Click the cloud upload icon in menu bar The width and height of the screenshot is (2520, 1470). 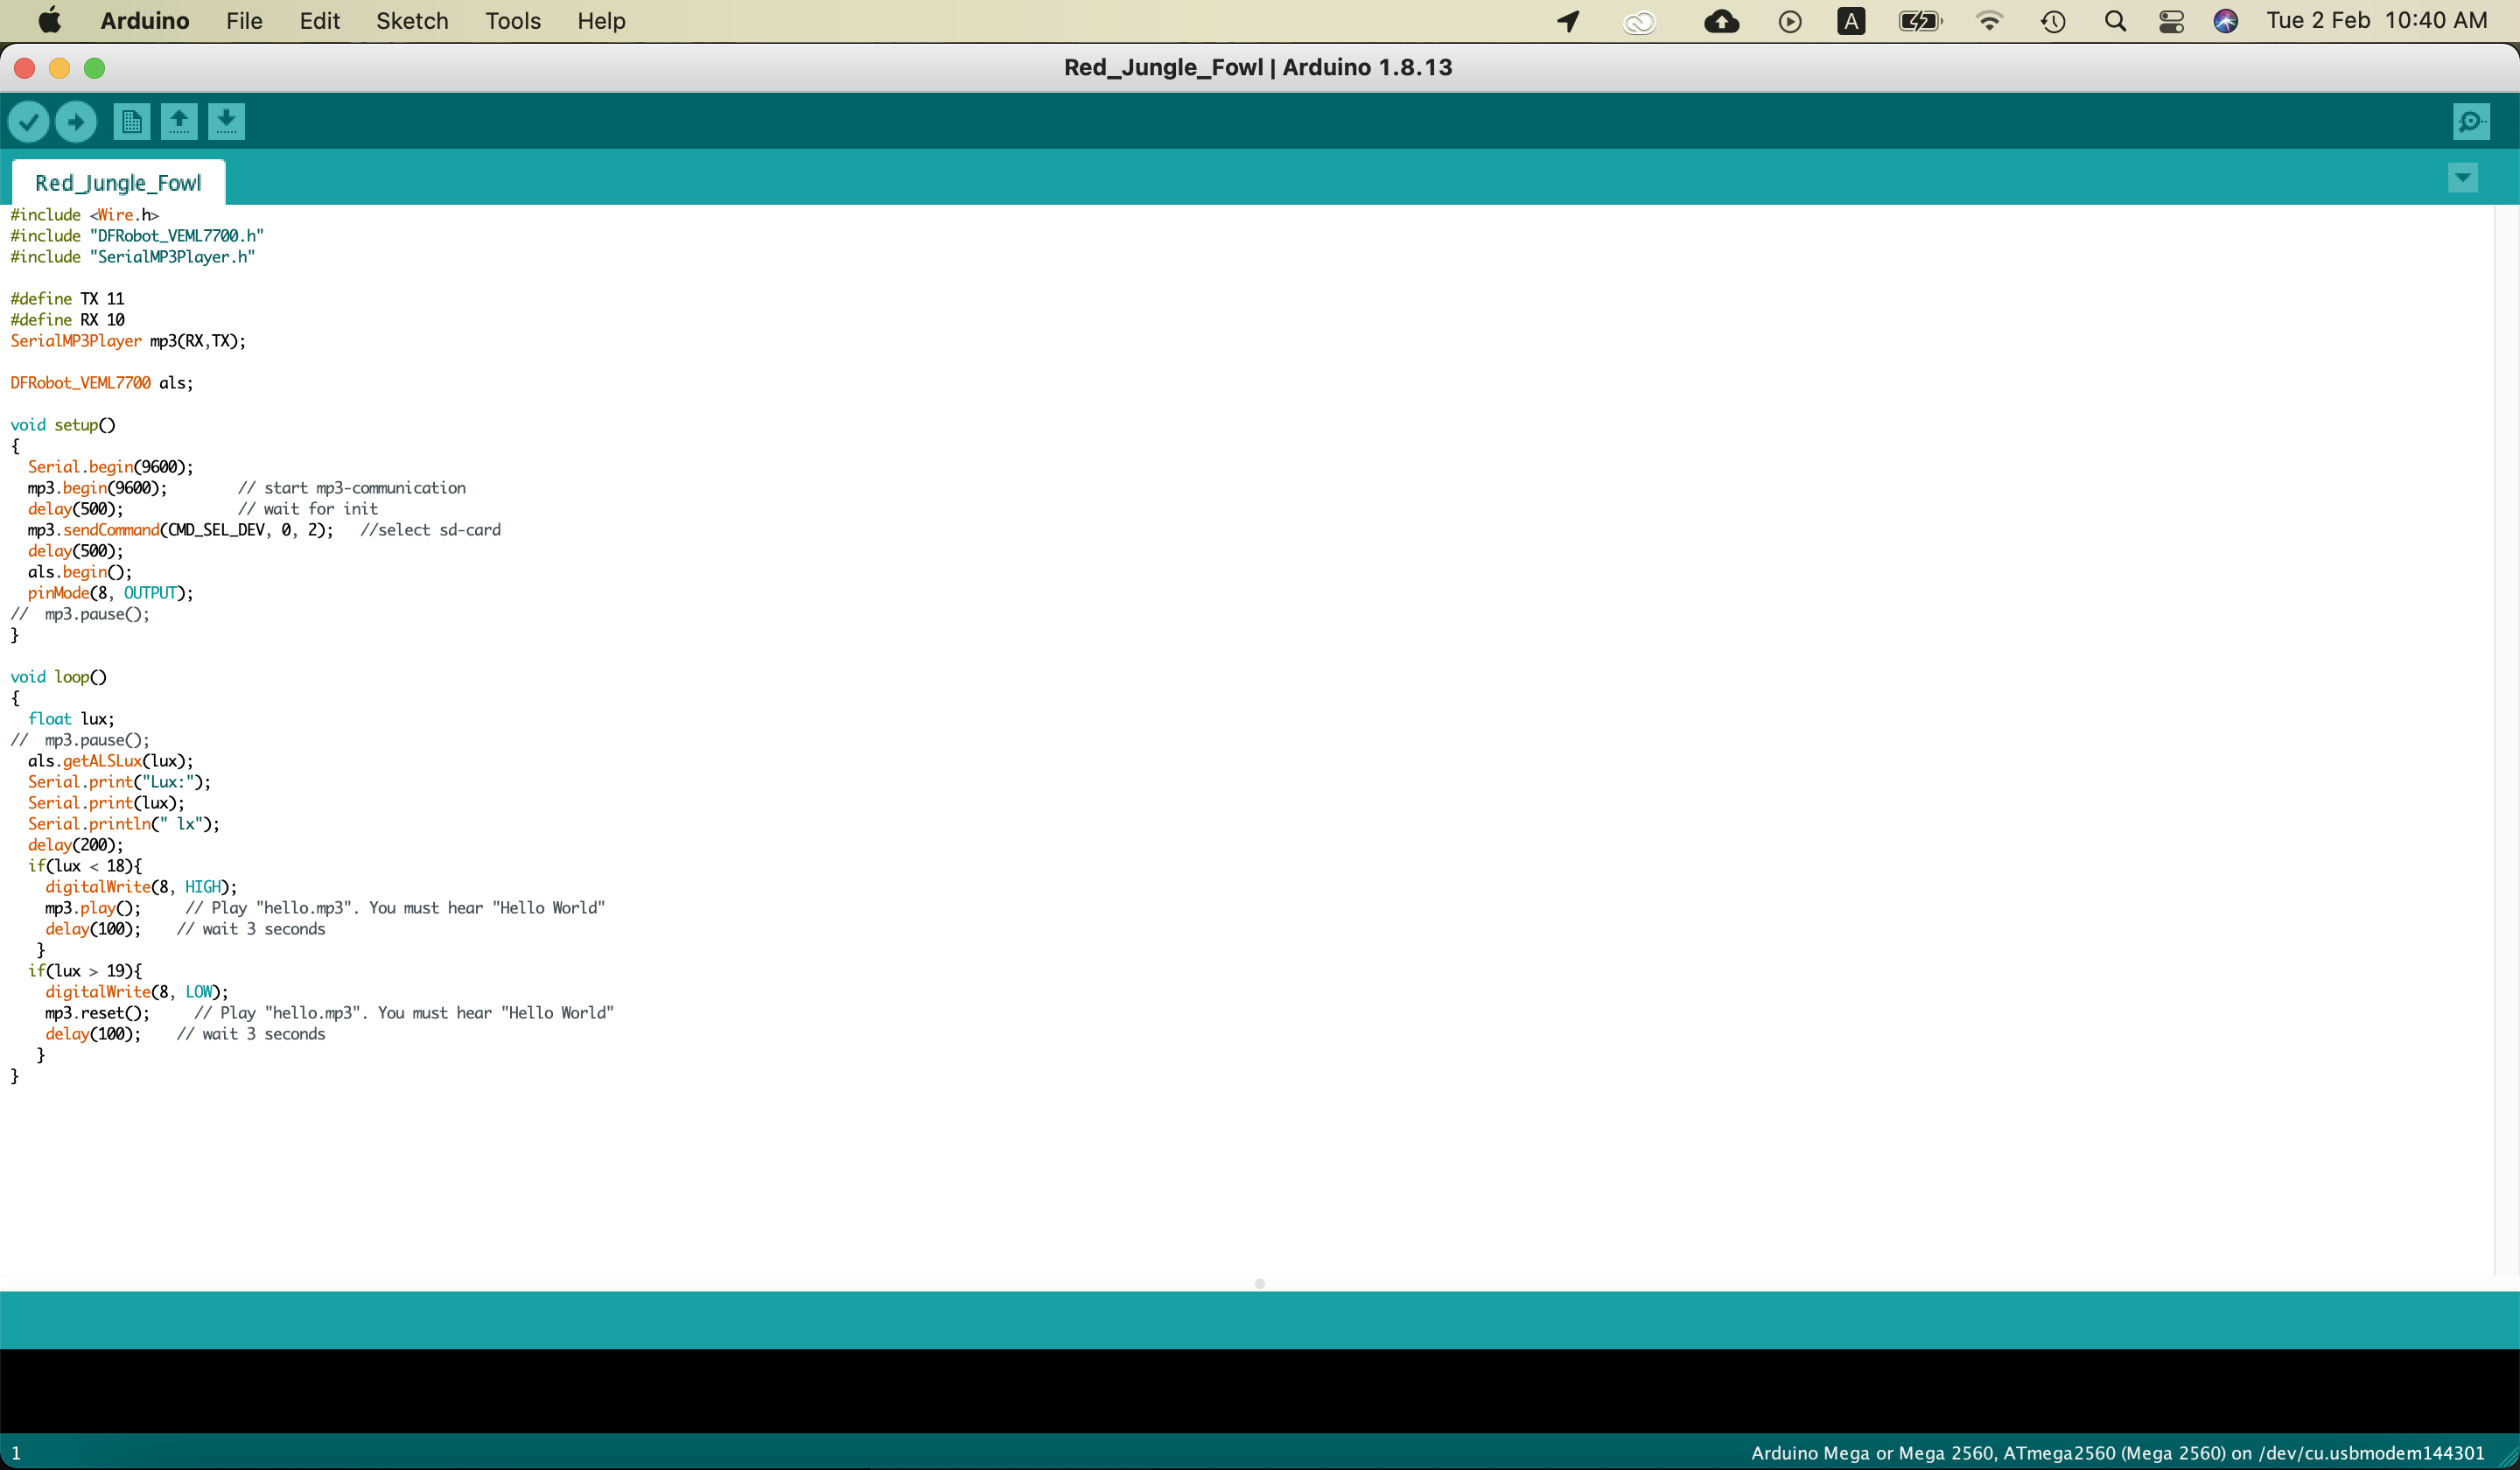[x=1722, y=21]
